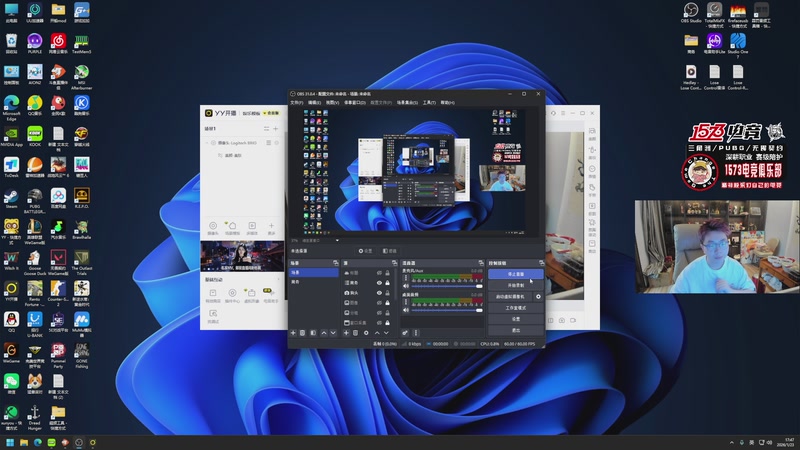Click the promo banner thumbnail in YY window
Image resolution: width=800 pixels, height=450 pixels.
pyautogui.click(x=242, y=256)
